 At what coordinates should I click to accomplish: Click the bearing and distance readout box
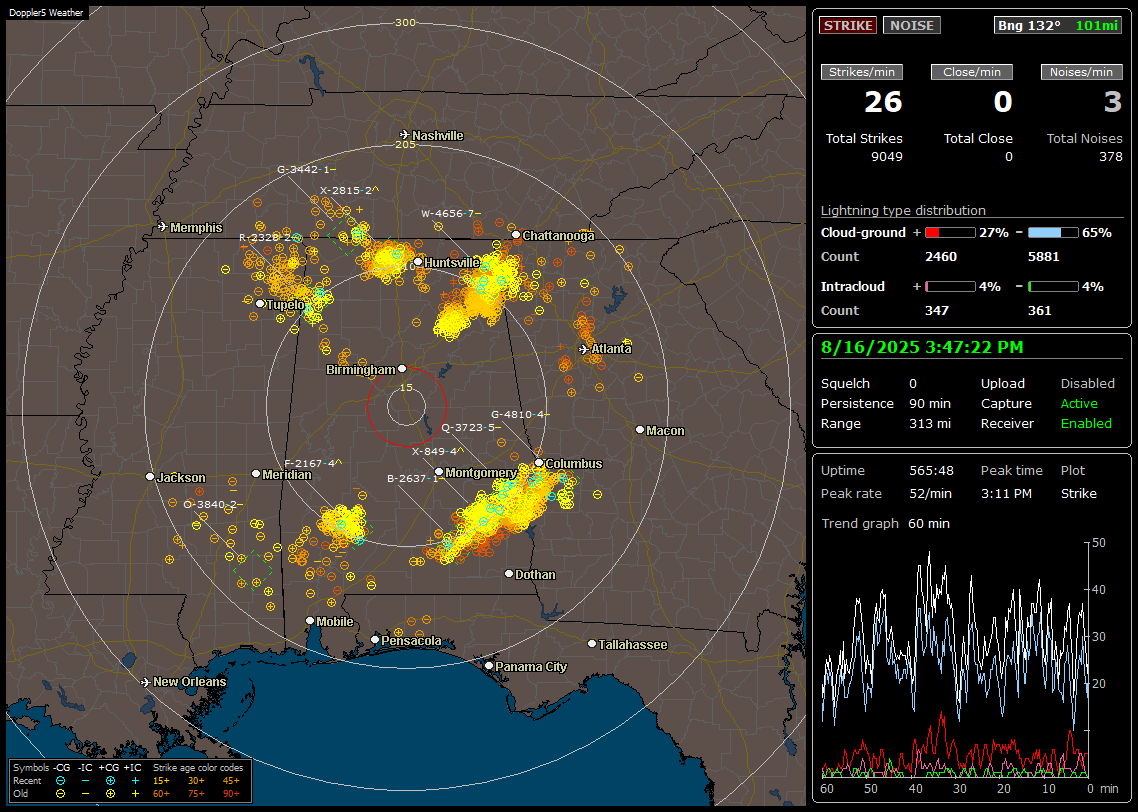1058,25
